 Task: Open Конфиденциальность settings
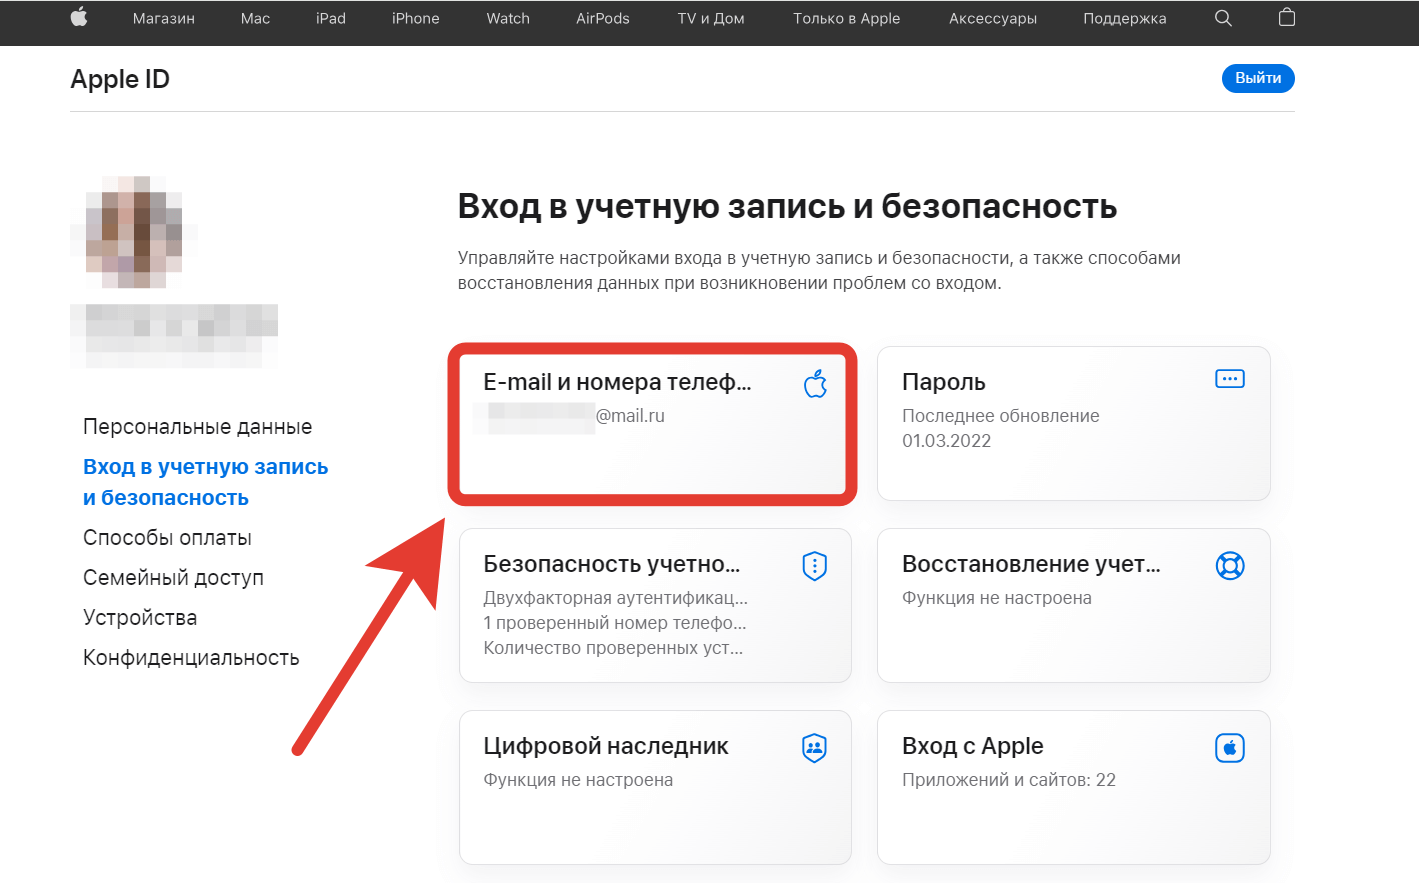191,657
